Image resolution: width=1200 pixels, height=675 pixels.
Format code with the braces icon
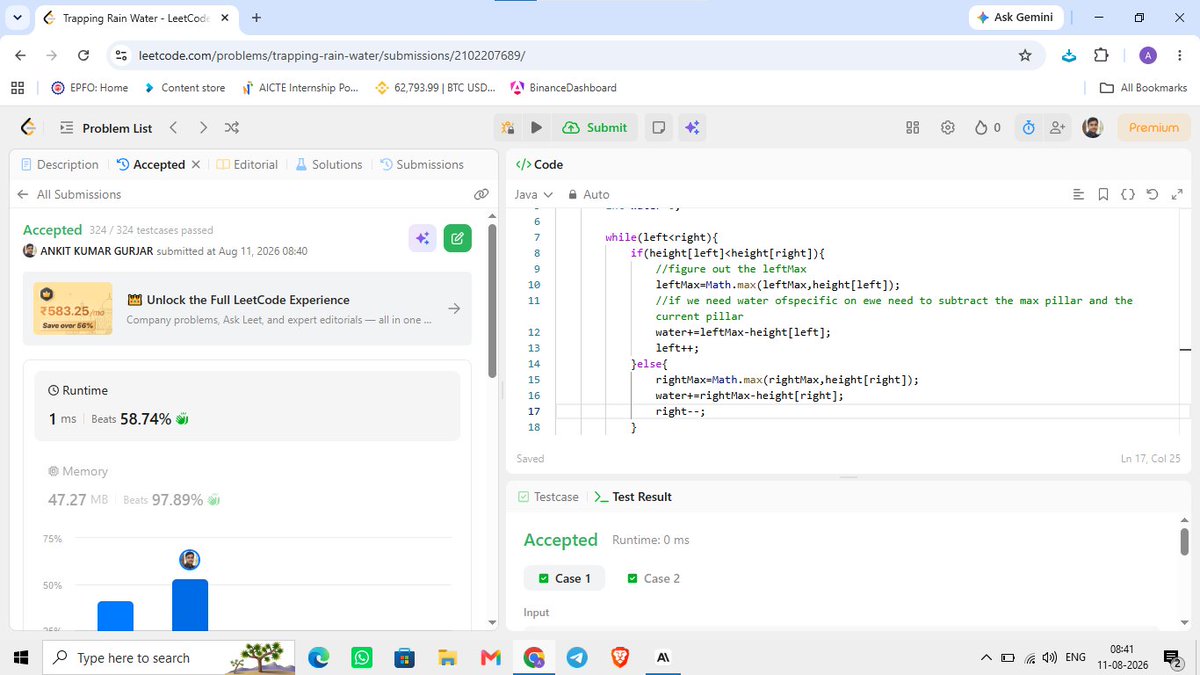click(x=1128, y=194)
